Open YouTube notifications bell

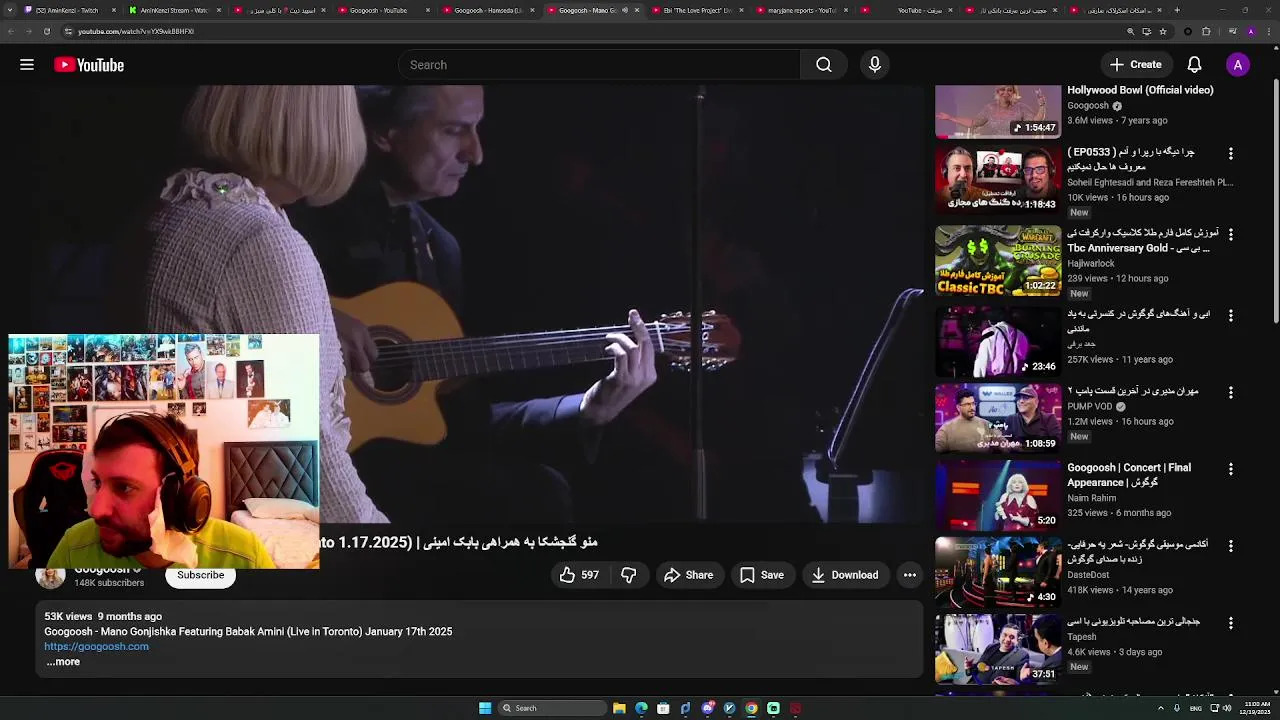[x=1194, y=65]
